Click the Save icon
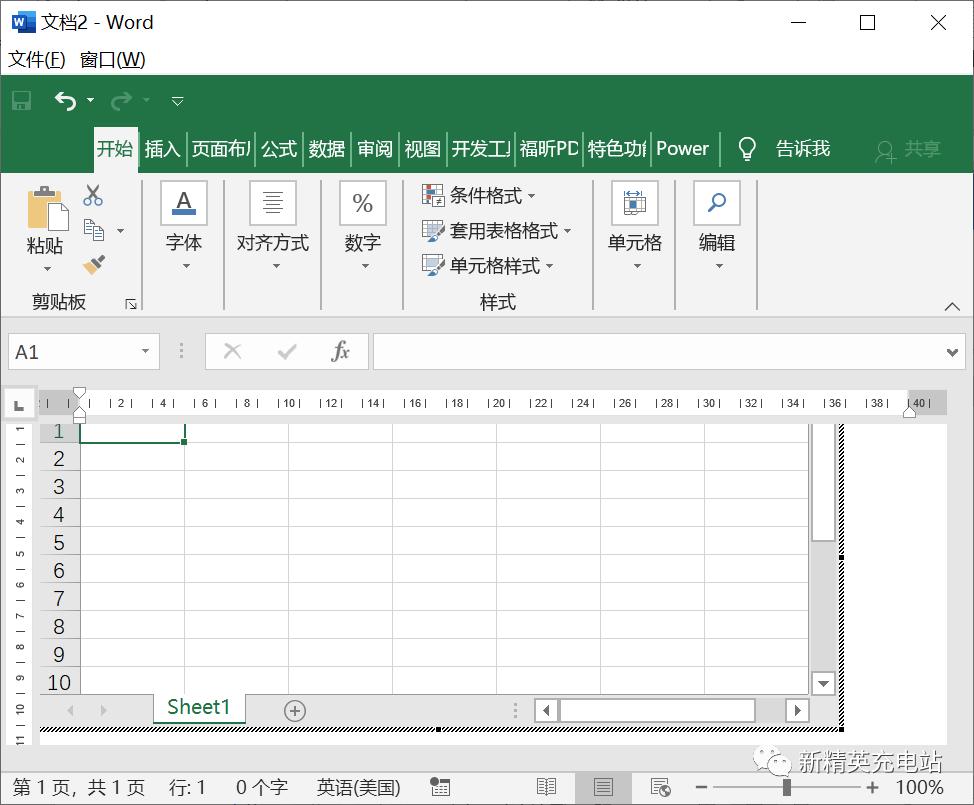 coord(20,100)
